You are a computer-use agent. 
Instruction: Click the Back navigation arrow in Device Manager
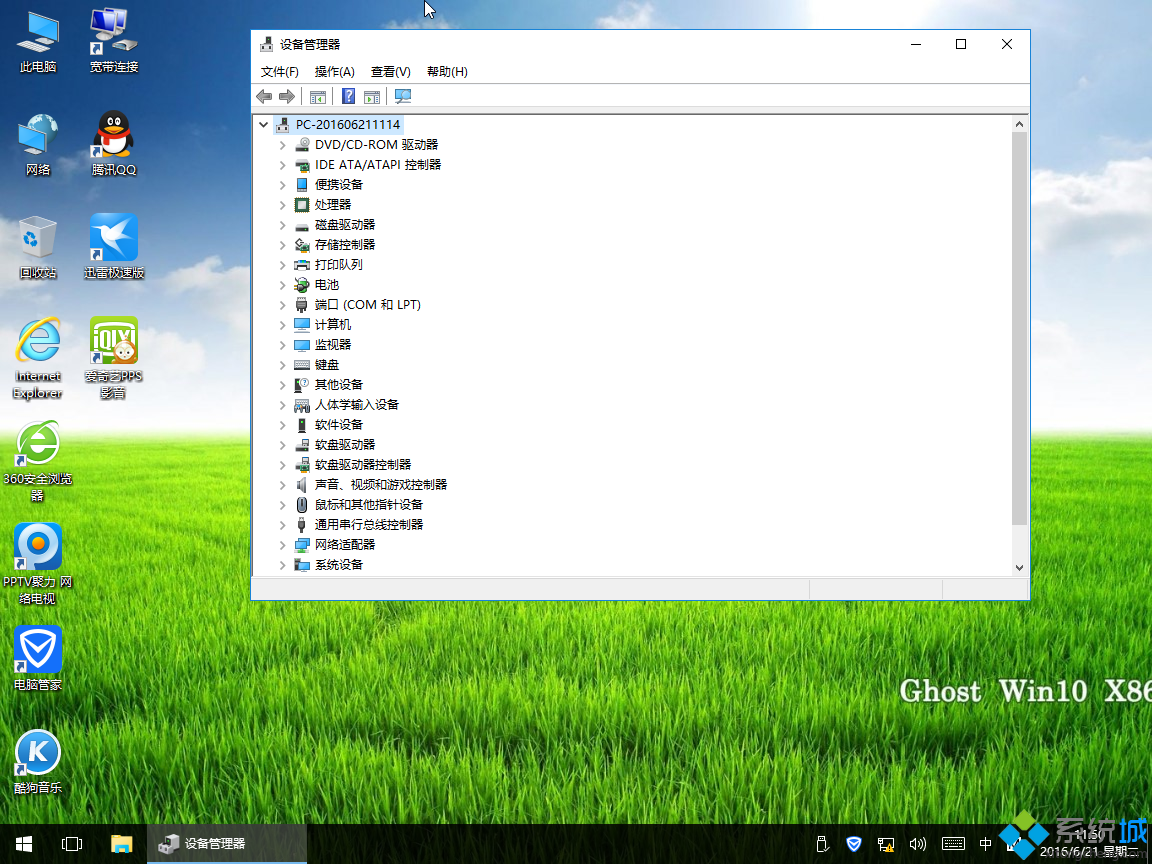[263, 96]
